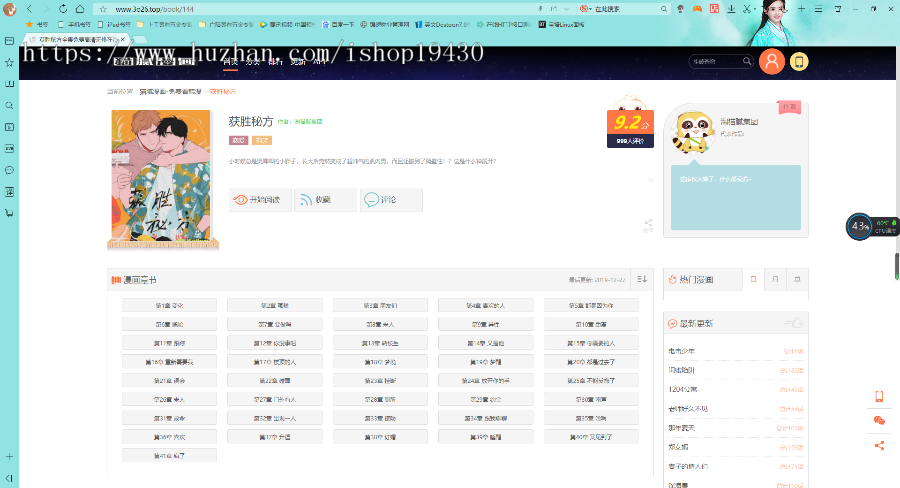The image size is (900, 488).
Task: Select the 更新 navigation tab
Action: [297, 62]
